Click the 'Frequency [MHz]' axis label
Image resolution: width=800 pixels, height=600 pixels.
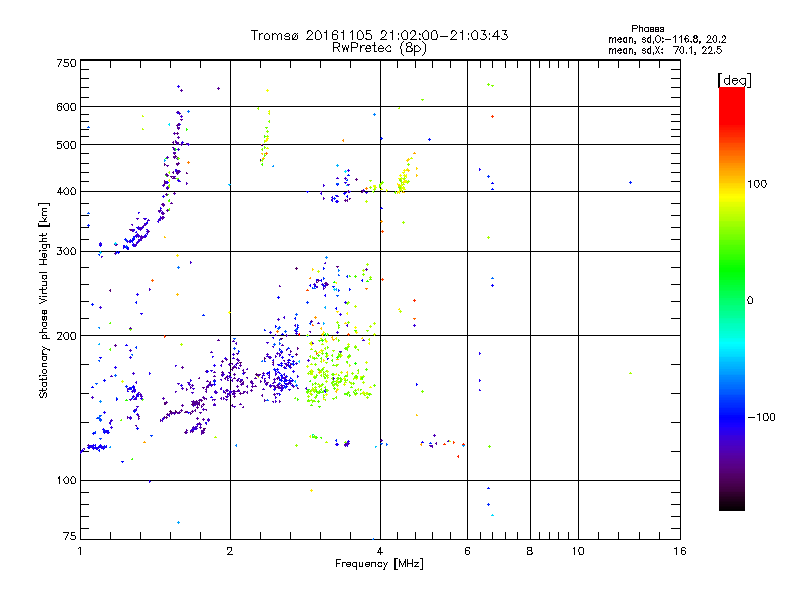(379, 564)
